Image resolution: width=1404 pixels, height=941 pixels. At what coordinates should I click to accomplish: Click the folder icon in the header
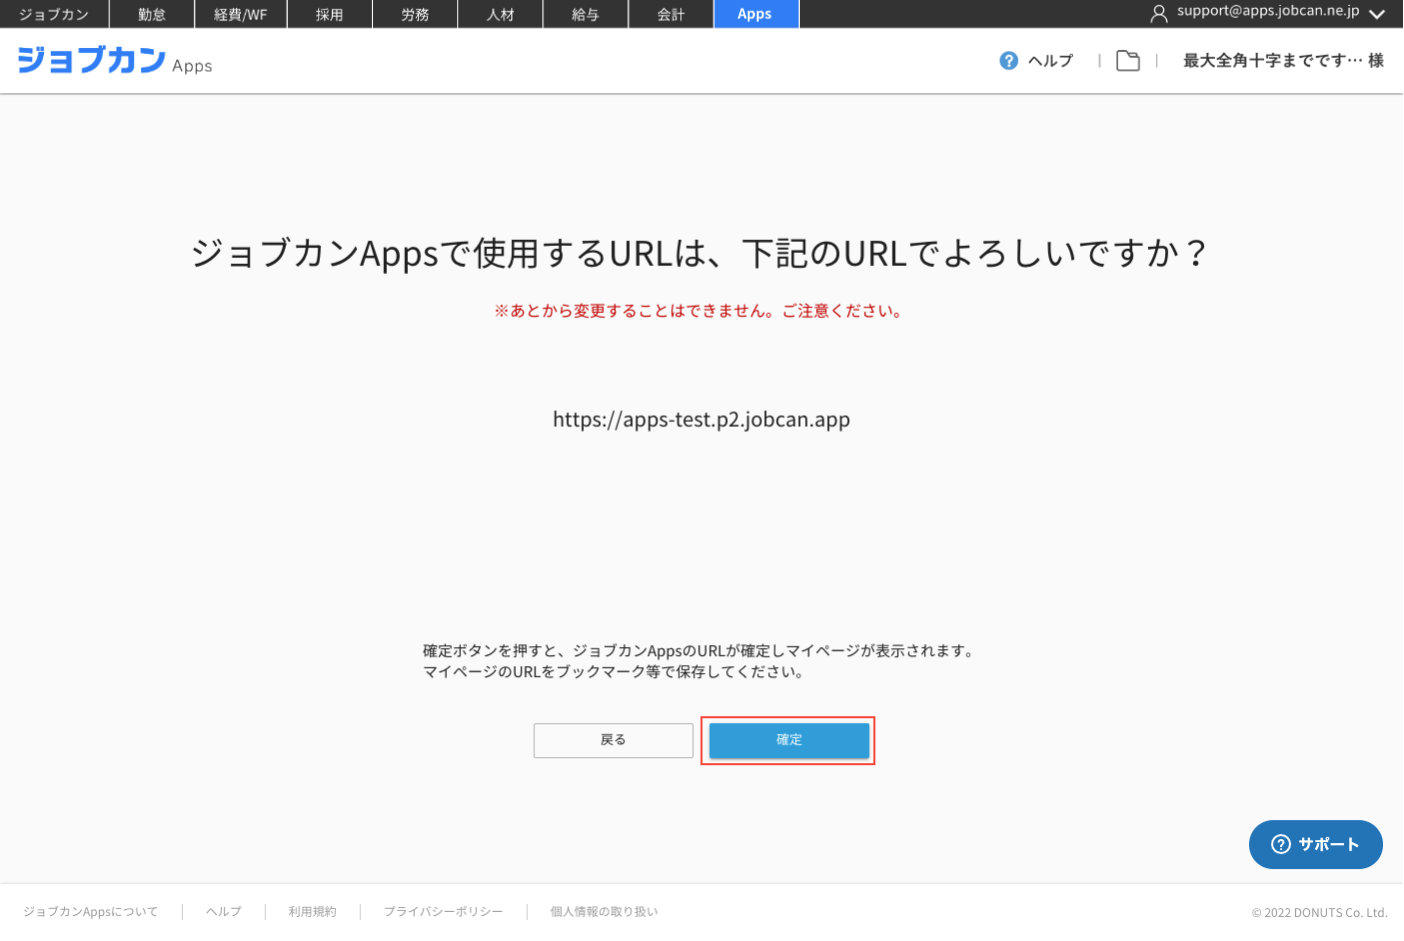[1128, 60]
